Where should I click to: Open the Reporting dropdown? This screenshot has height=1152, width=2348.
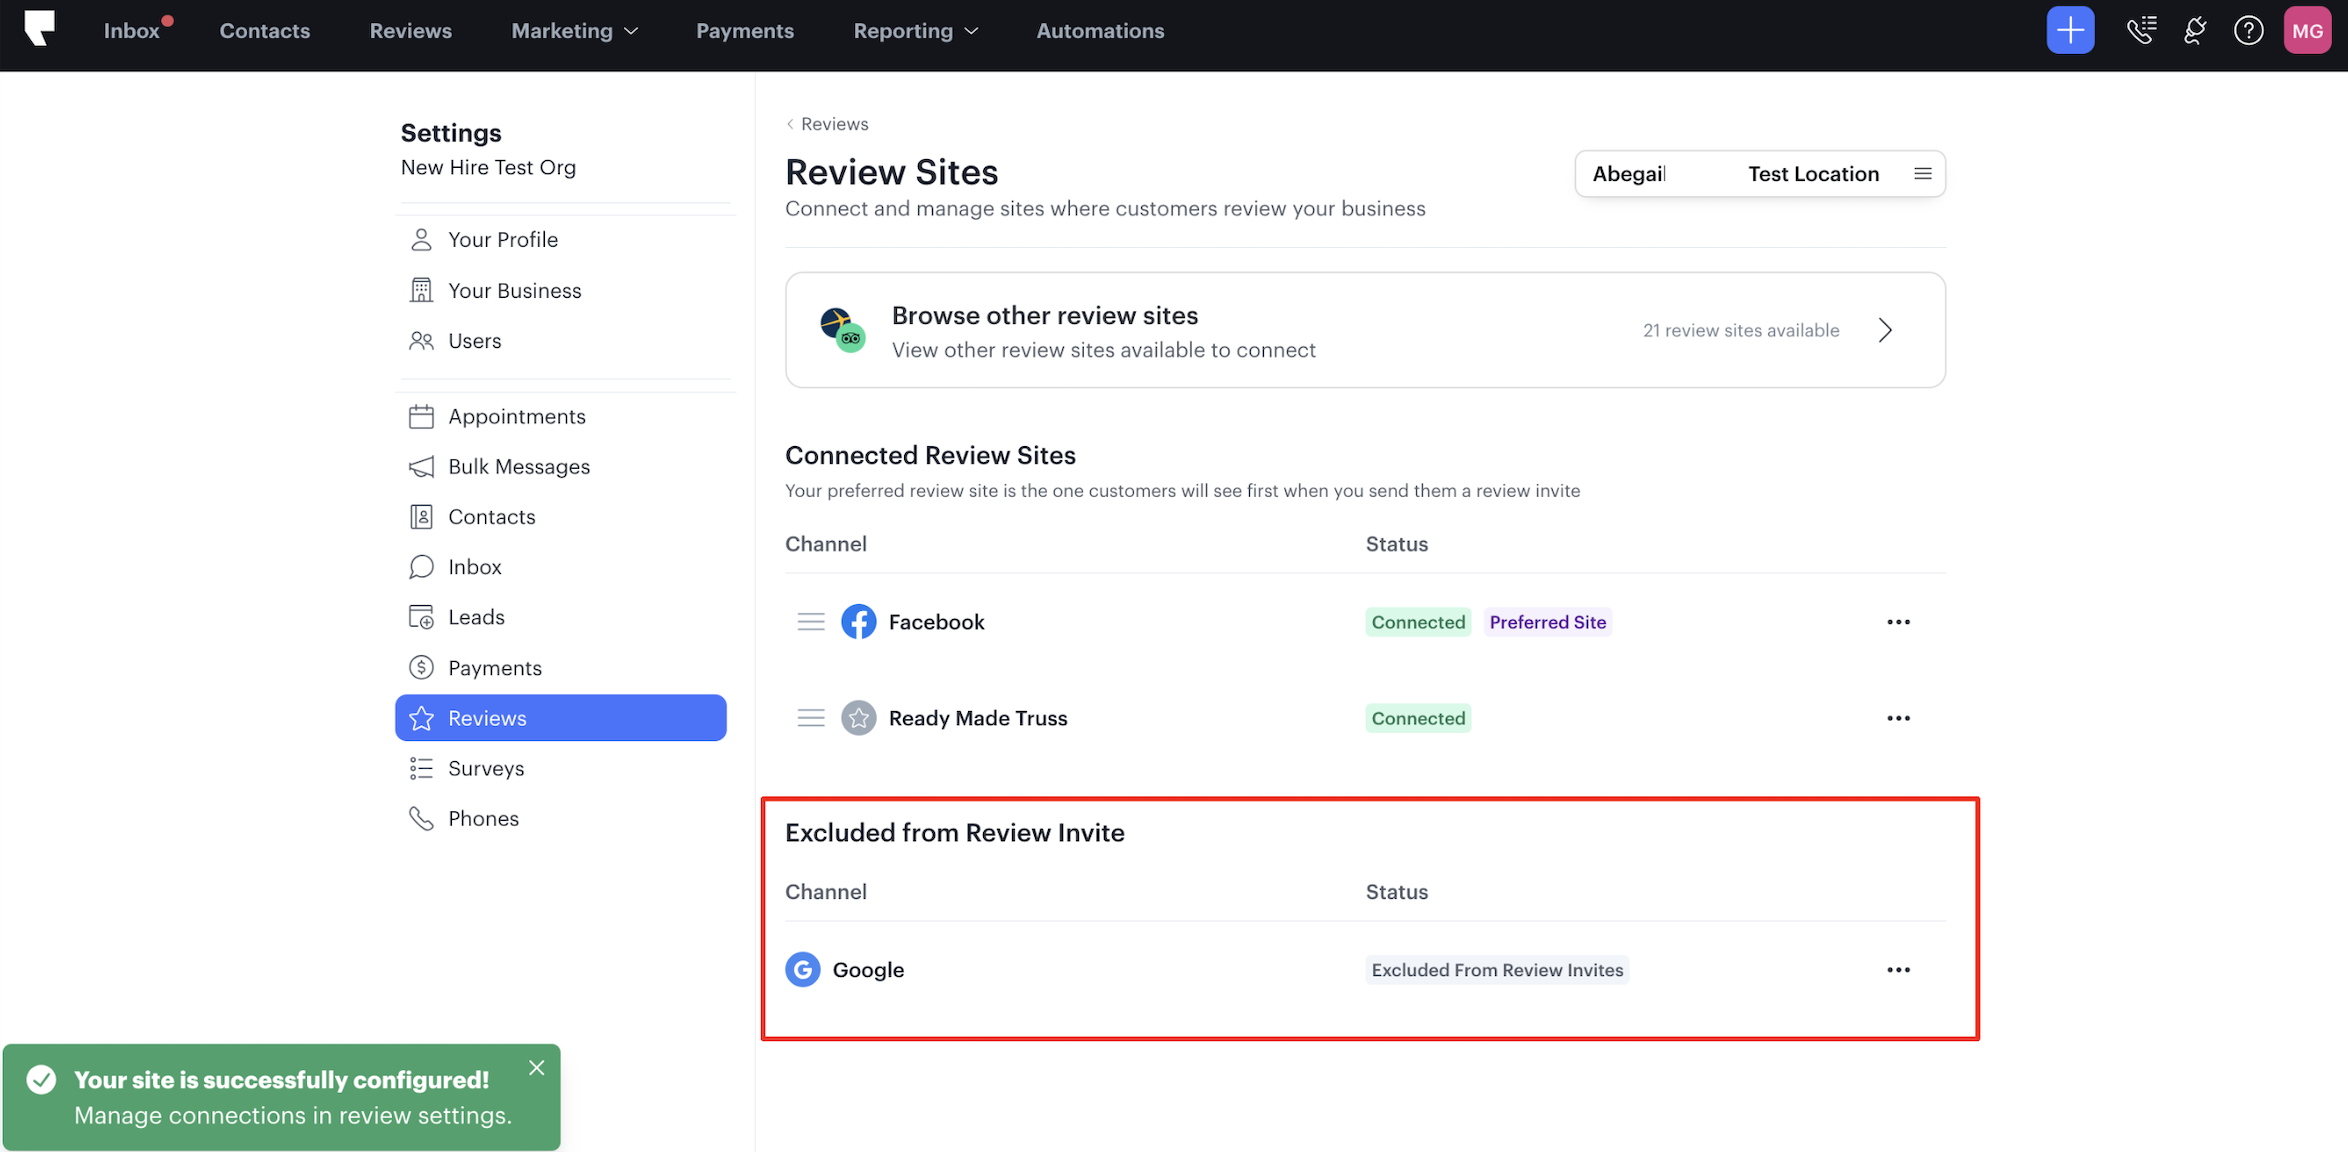tap(914, 30)
